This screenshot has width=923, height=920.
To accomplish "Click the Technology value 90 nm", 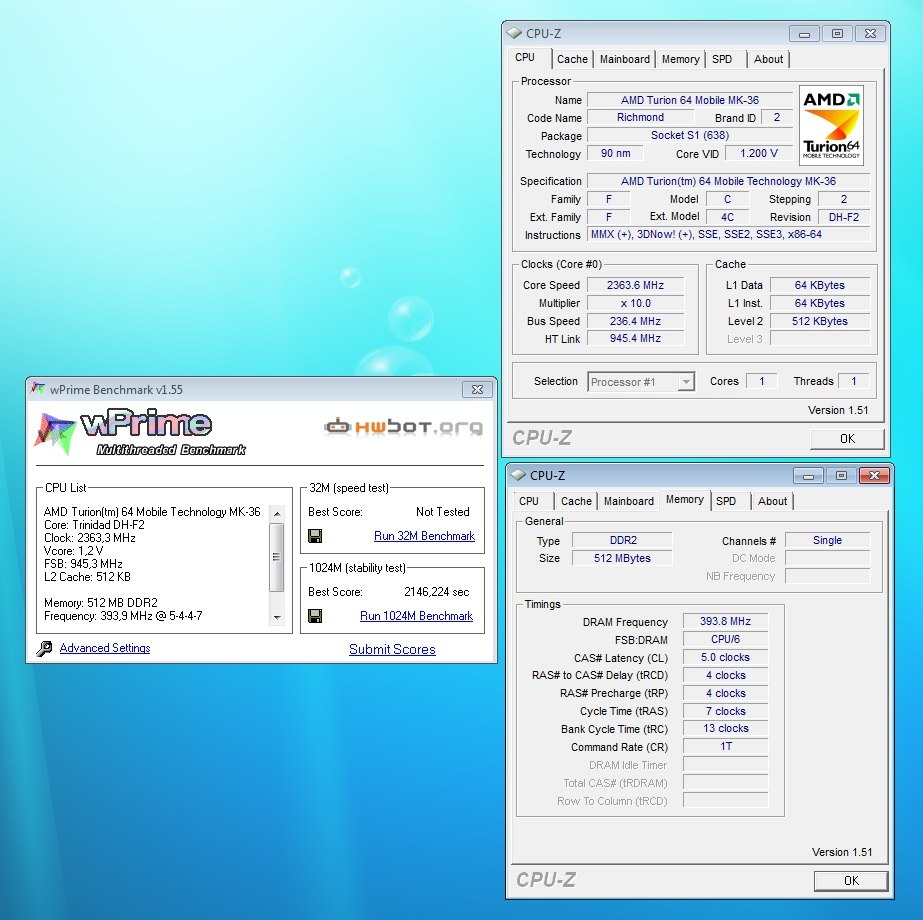I will 615,153.
